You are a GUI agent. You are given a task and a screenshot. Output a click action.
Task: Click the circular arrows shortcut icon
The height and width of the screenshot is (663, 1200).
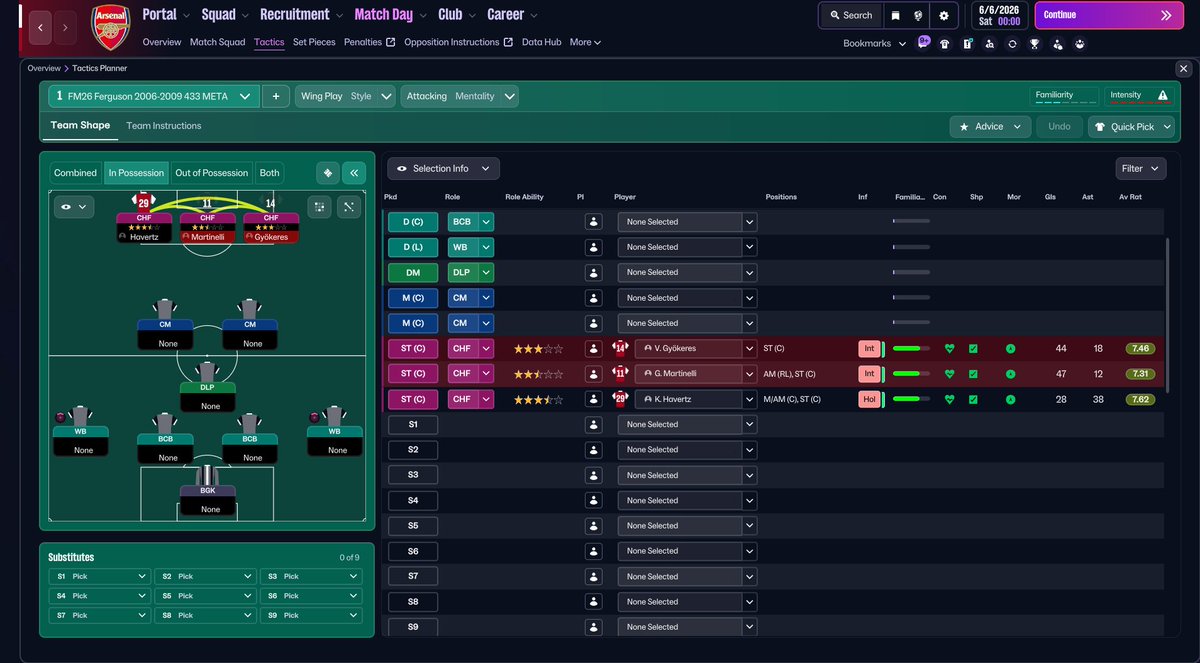pos(1012,44)
